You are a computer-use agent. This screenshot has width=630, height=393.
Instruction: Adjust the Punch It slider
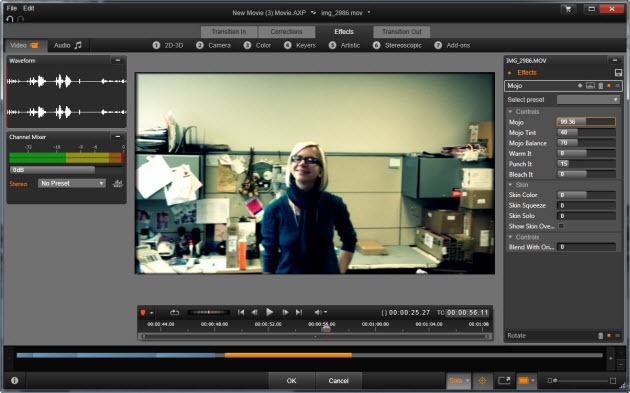(x=586, y=164)
